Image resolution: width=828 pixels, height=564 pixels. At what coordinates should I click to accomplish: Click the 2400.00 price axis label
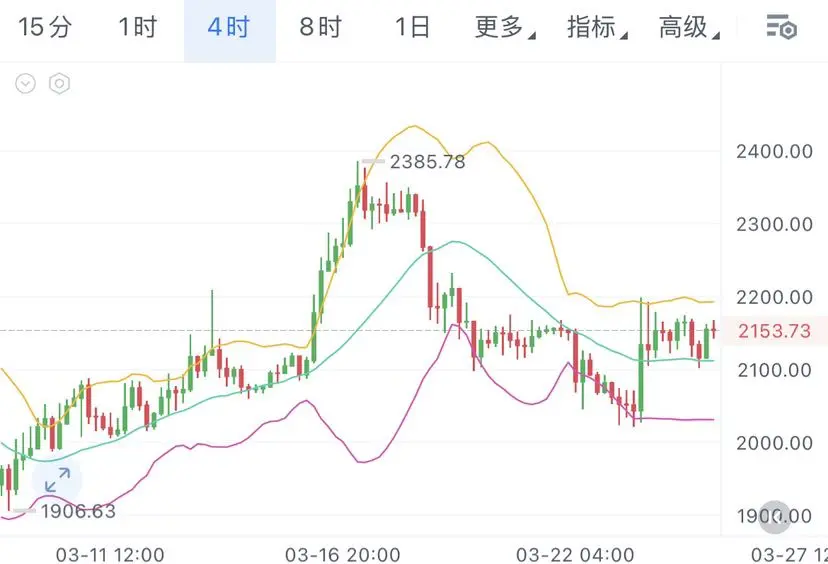click(x=774, y=152)
